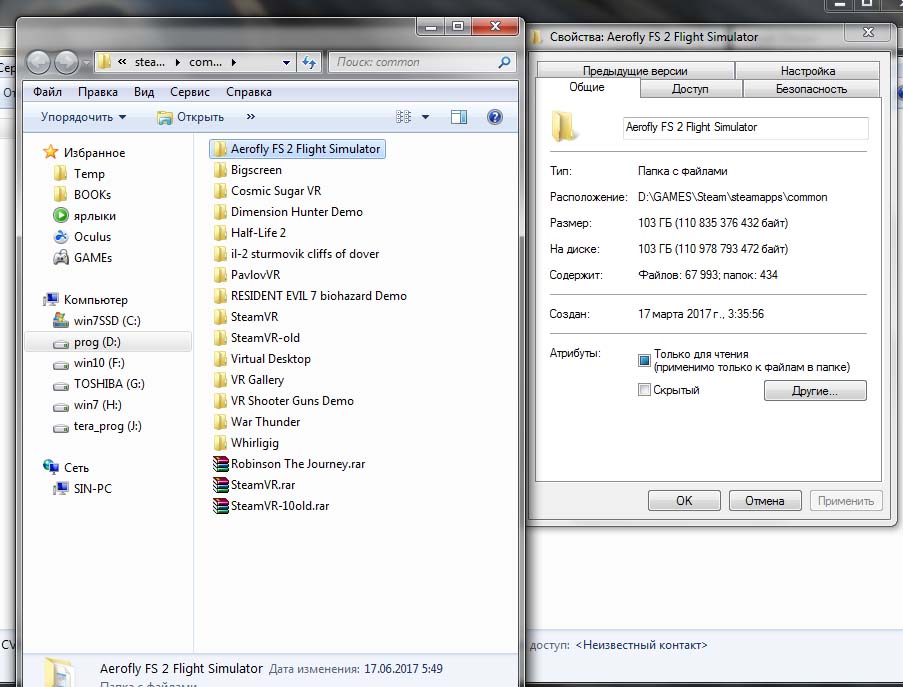Select the Dimension Hunter Demo folder
Viewport: 903px width, 687px height.
click(x=288, y=211)
